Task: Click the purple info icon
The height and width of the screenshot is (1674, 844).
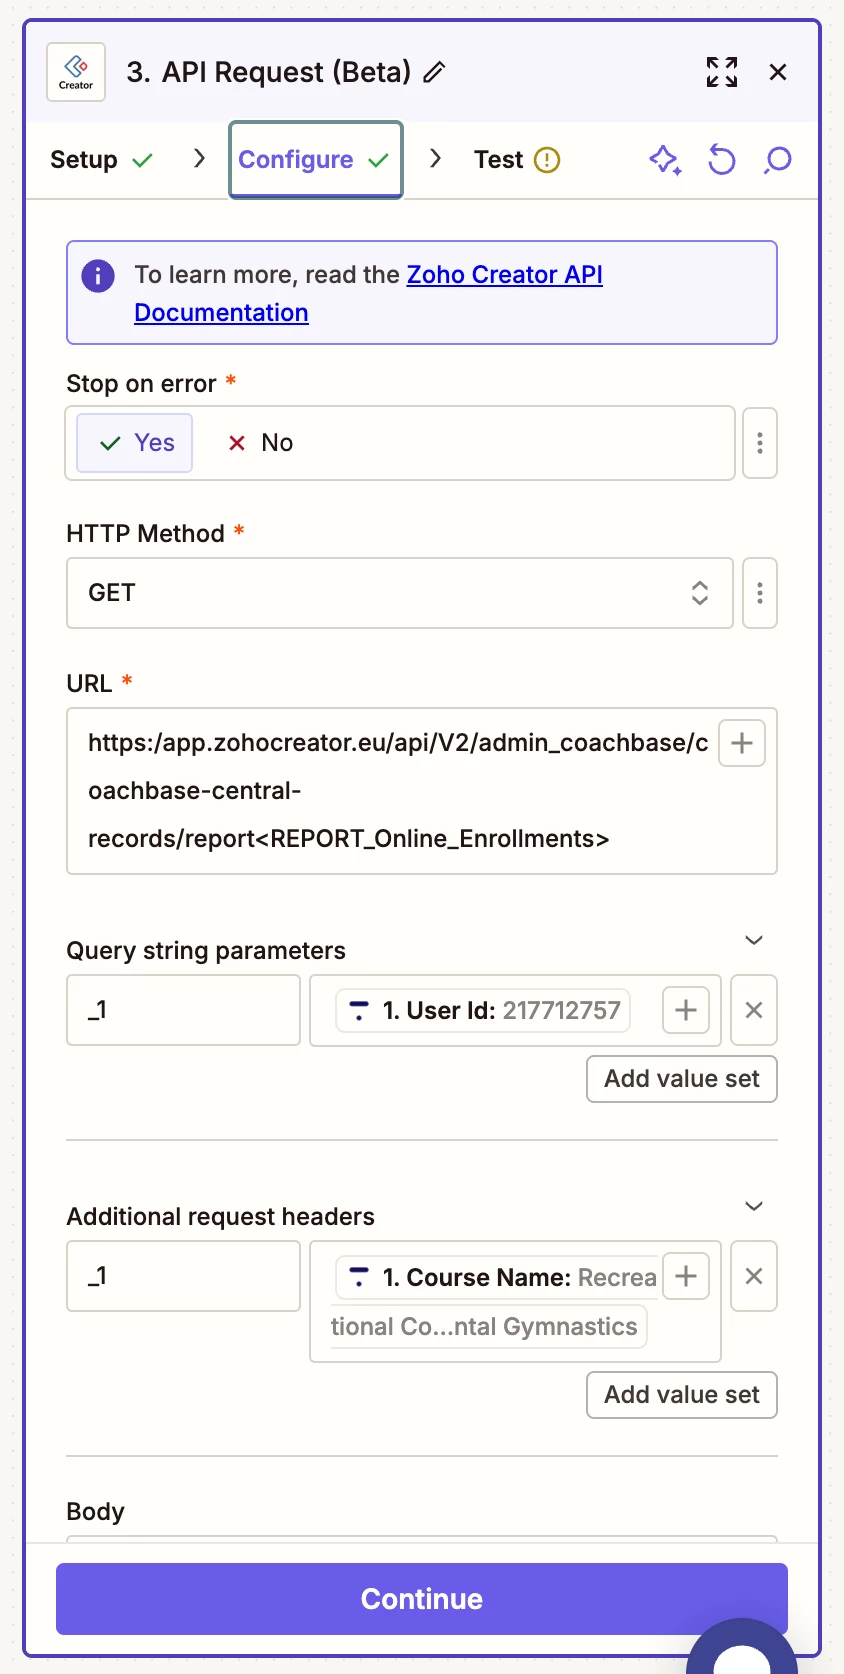Action: (98, 275)
